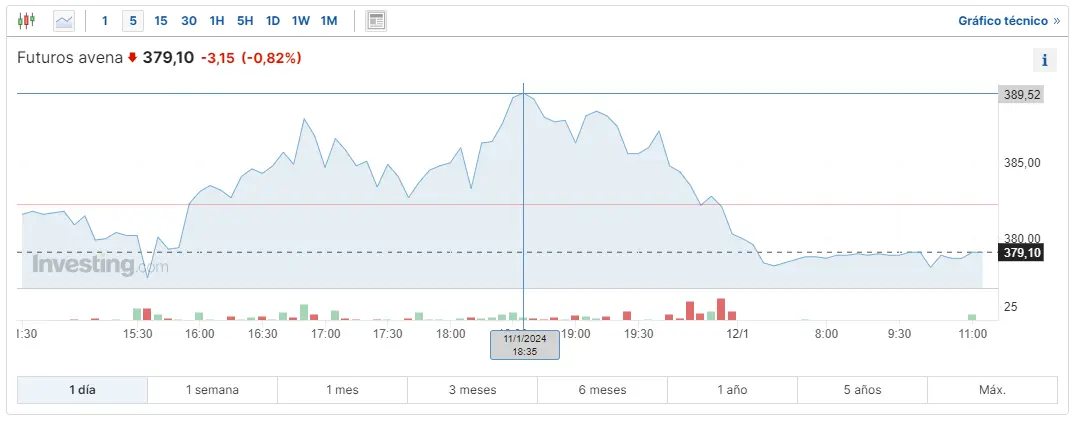Screen dimensions: 1079x422
Task: Toggle the 5-minute interval
Action: coord(133,20)
